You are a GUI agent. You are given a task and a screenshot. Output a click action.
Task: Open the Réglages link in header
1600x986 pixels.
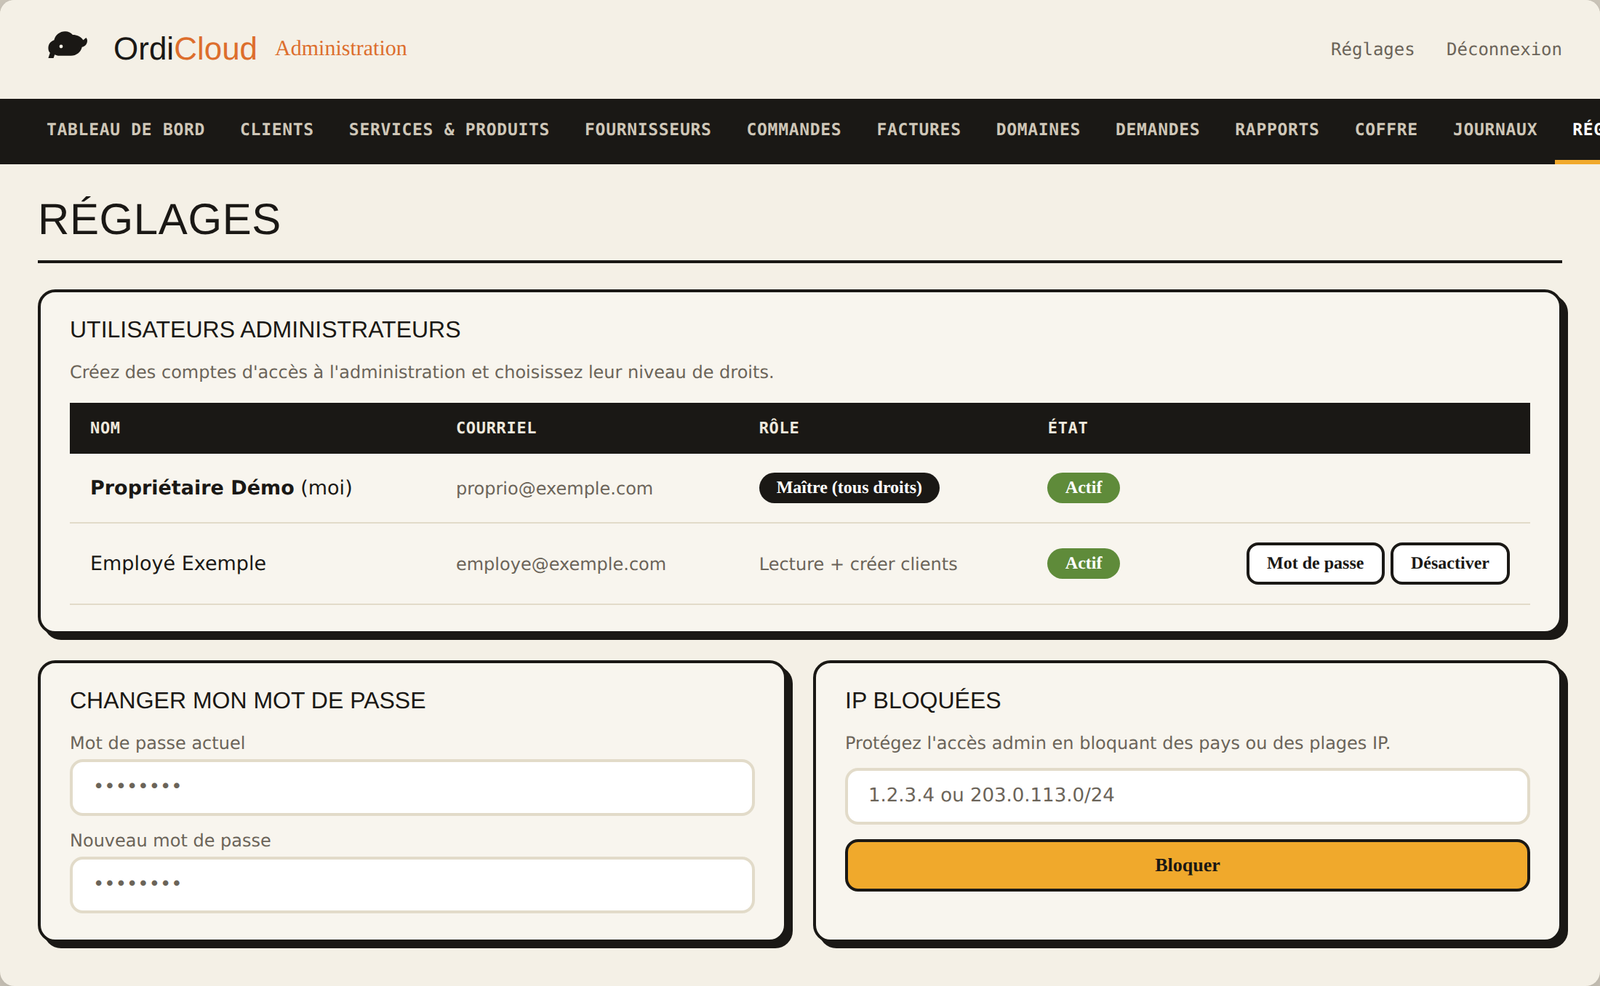[1372, 49]
